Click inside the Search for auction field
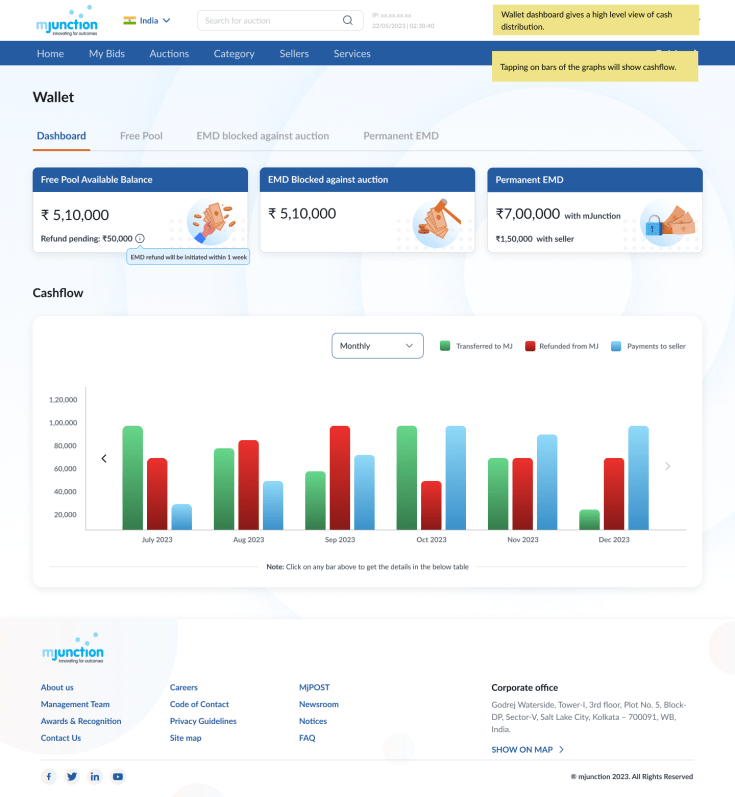Viewport: 735px width, 797px height. (x=268, y=20)
